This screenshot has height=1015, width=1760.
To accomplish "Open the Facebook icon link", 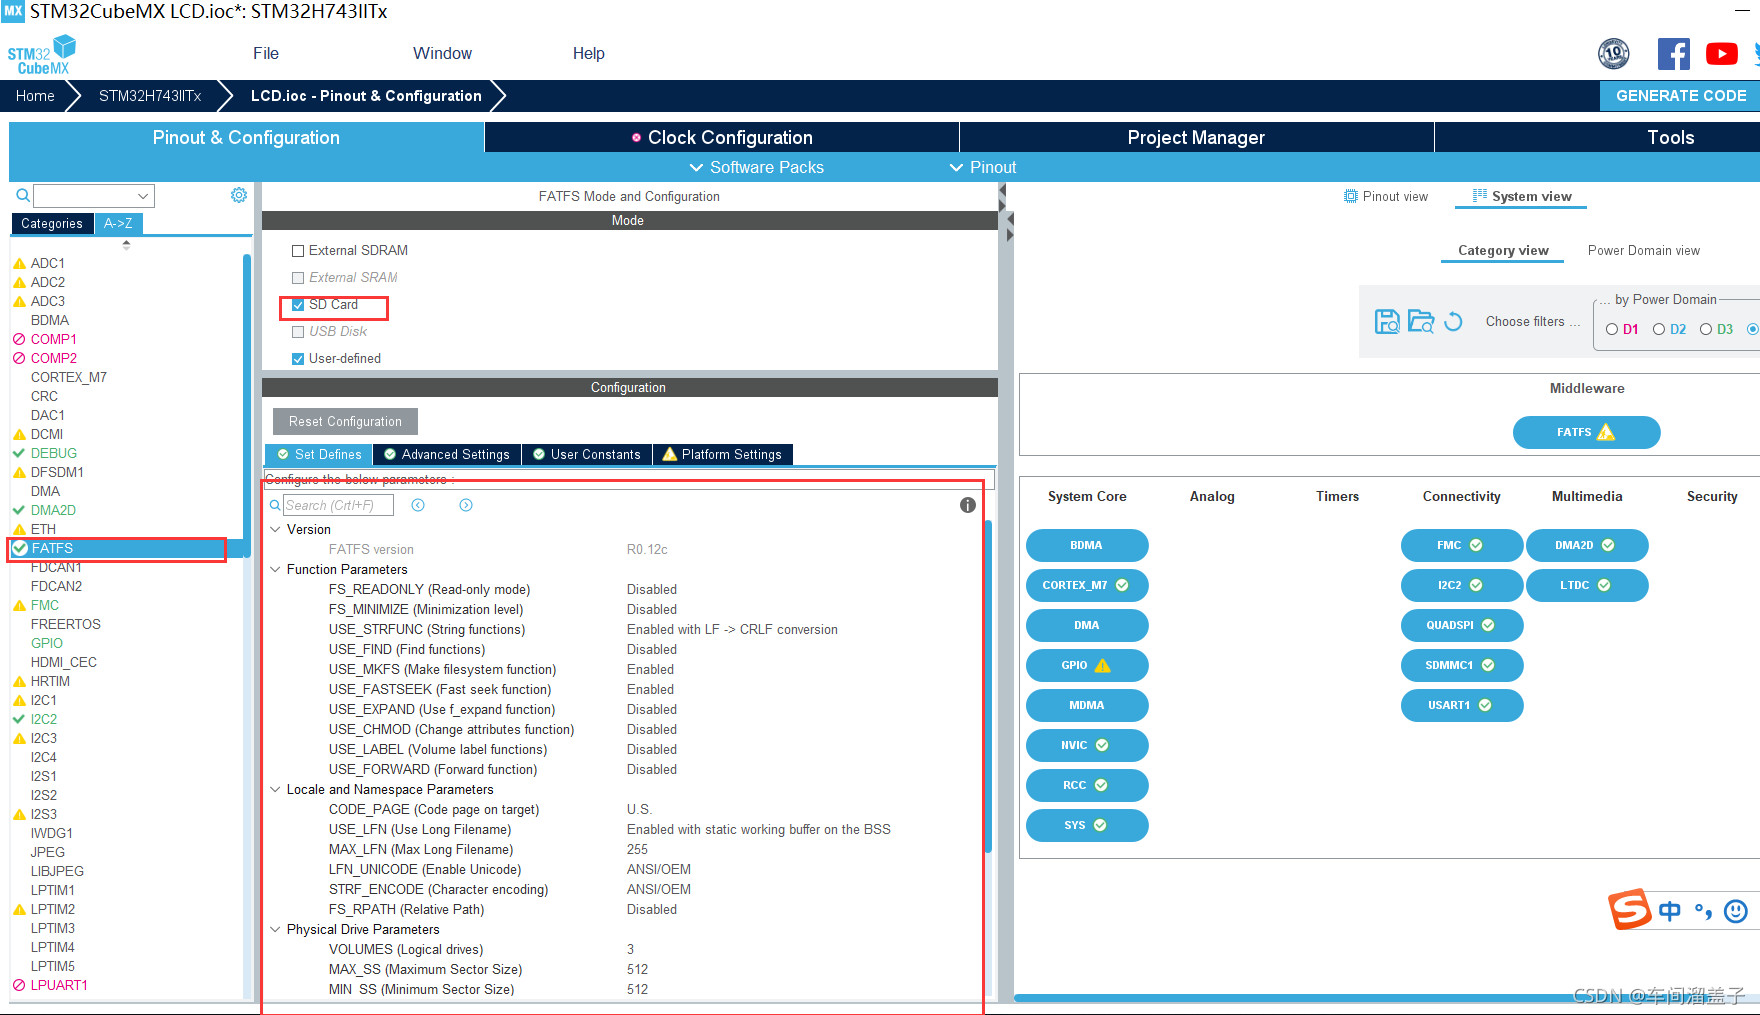I will 1674,54.
